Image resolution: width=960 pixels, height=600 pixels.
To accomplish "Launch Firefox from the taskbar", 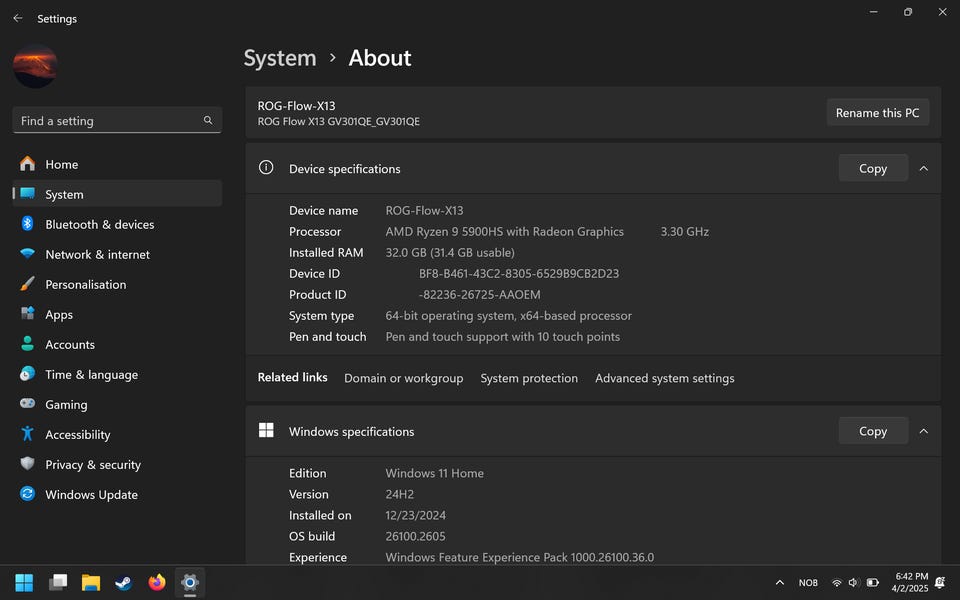I will (x=157, y=582).
